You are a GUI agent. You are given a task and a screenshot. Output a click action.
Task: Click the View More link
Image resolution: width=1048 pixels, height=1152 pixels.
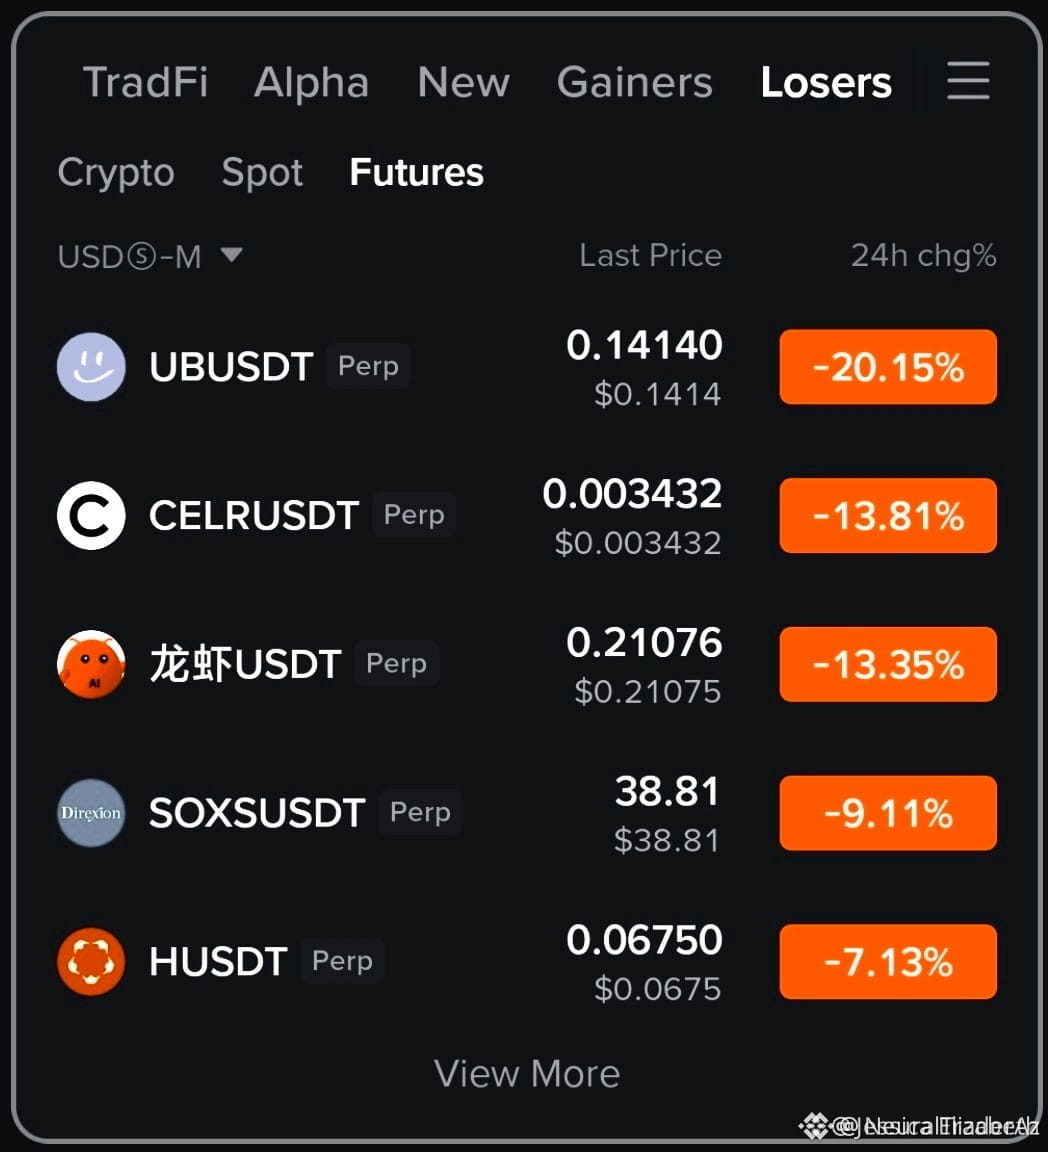527,1073
